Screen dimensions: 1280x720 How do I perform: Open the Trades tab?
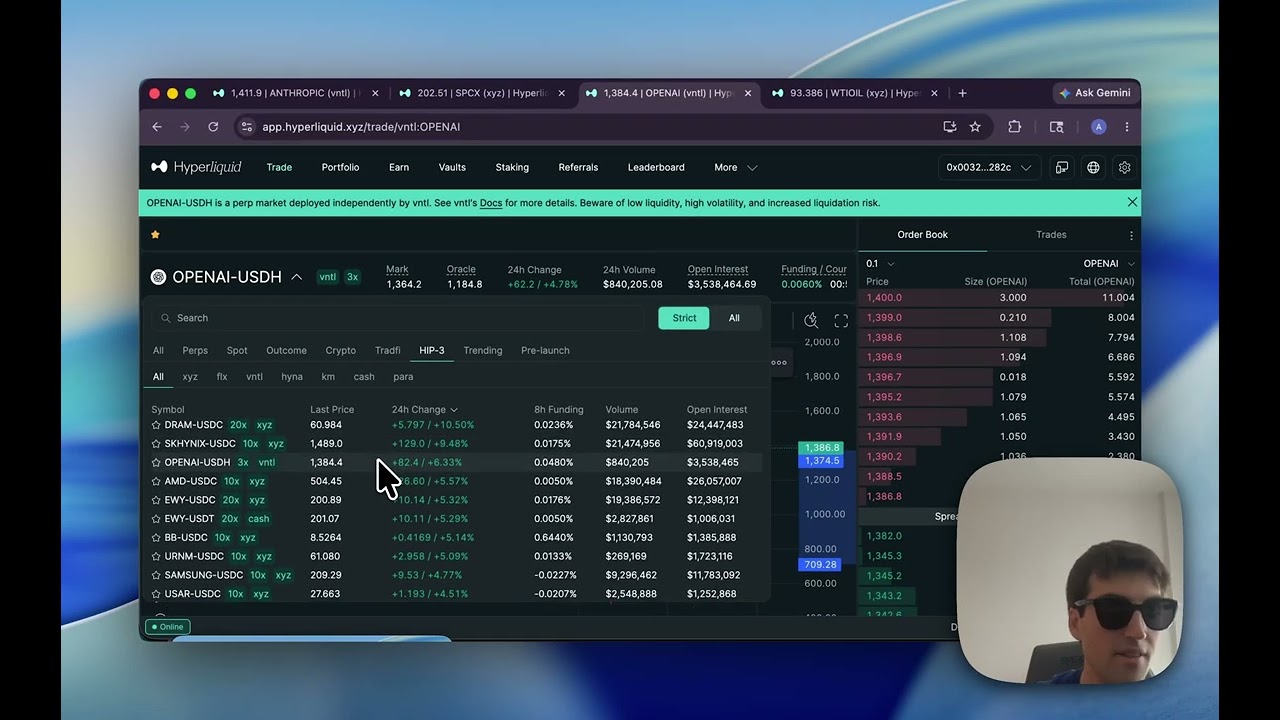[1051, 235]
